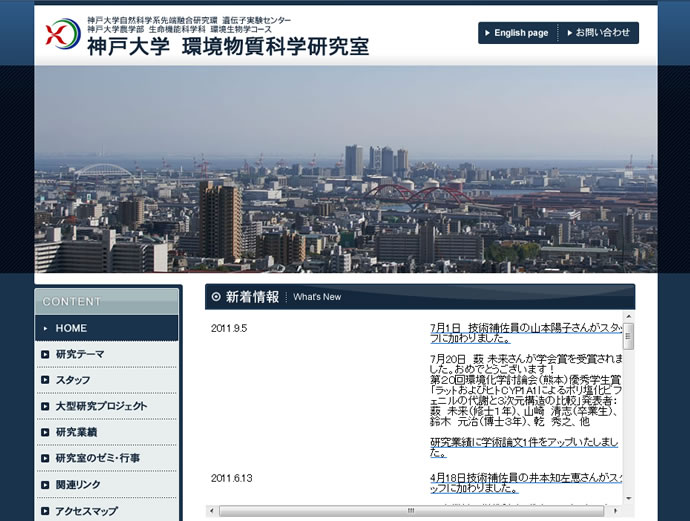Click the arrow icon beside お問い合わせ
Image resolution: width=690 pixels, height=521 pixels.
pyautogui.click(x=570, y=33)
